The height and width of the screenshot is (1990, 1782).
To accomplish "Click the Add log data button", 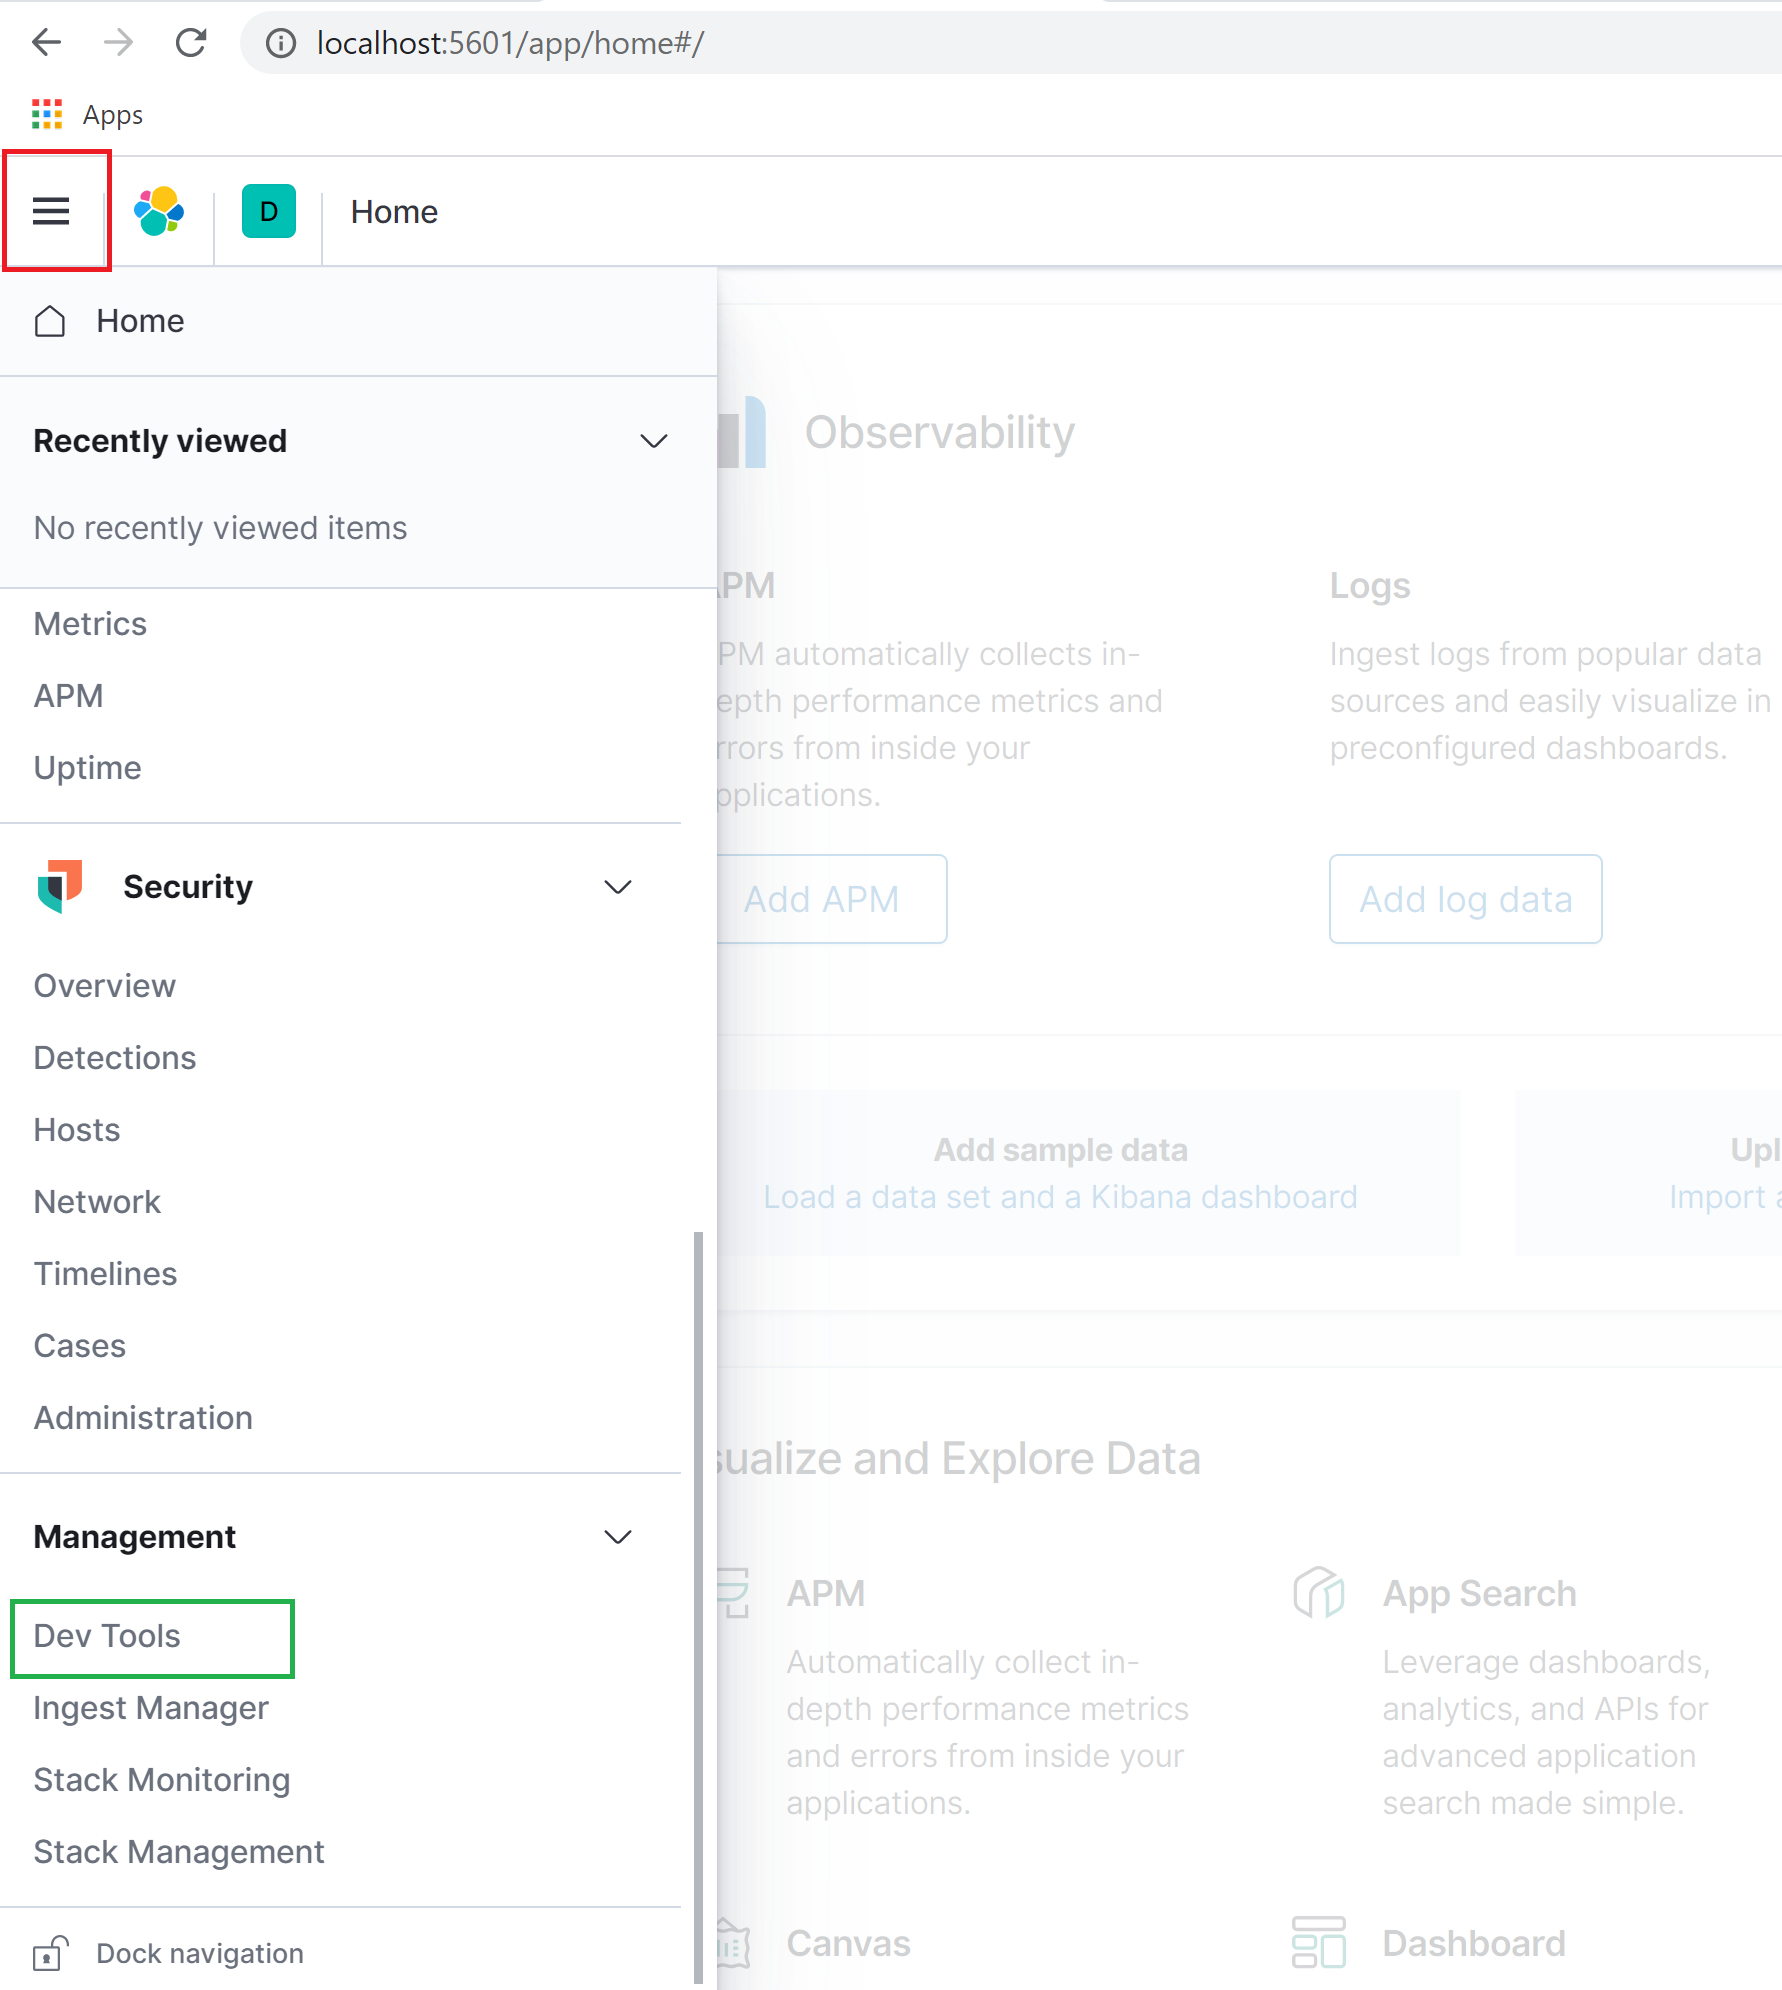I will tap(1465, 899).
